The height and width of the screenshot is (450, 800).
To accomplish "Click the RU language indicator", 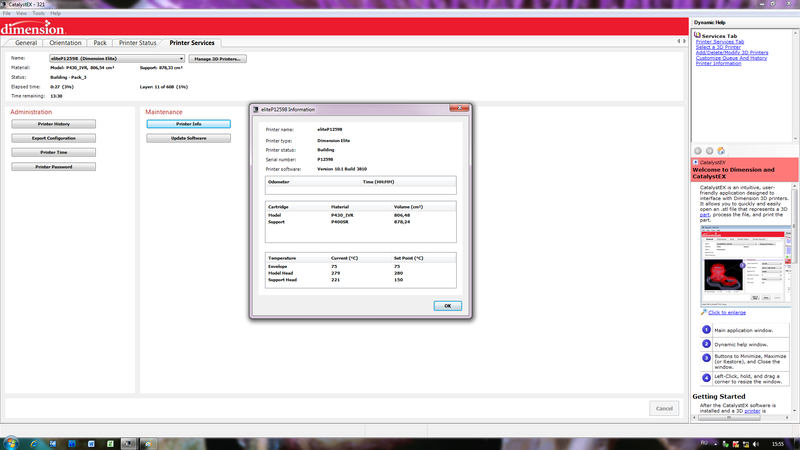I will coord(704,443).
